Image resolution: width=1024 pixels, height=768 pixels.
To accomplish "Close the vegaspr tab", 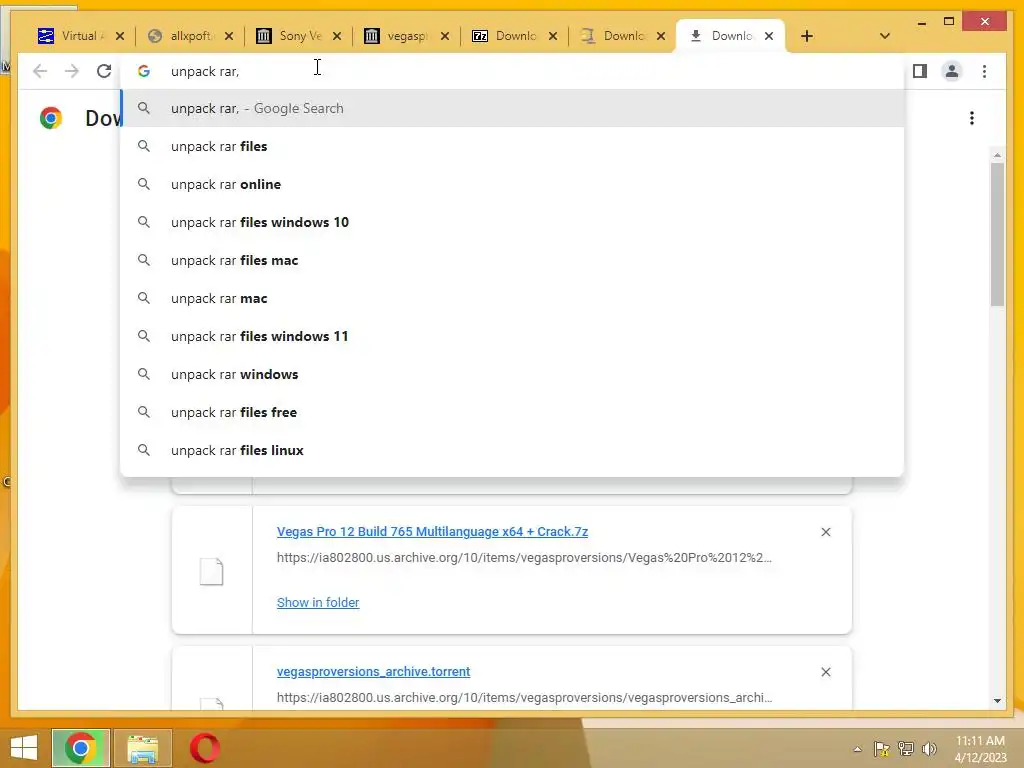I will [445, 36].
